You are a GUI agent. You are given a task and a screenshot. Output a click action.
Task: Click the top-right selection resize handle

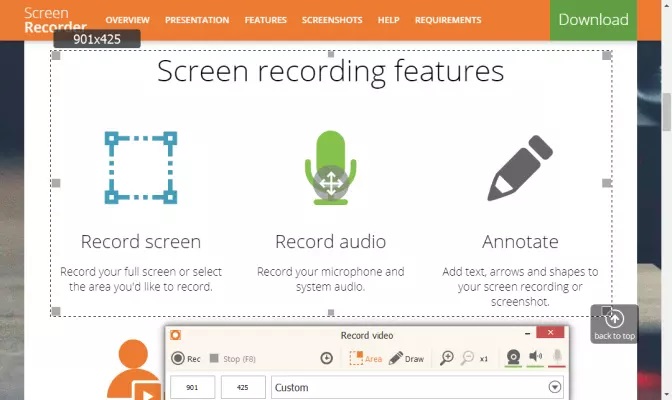(606, 55)
